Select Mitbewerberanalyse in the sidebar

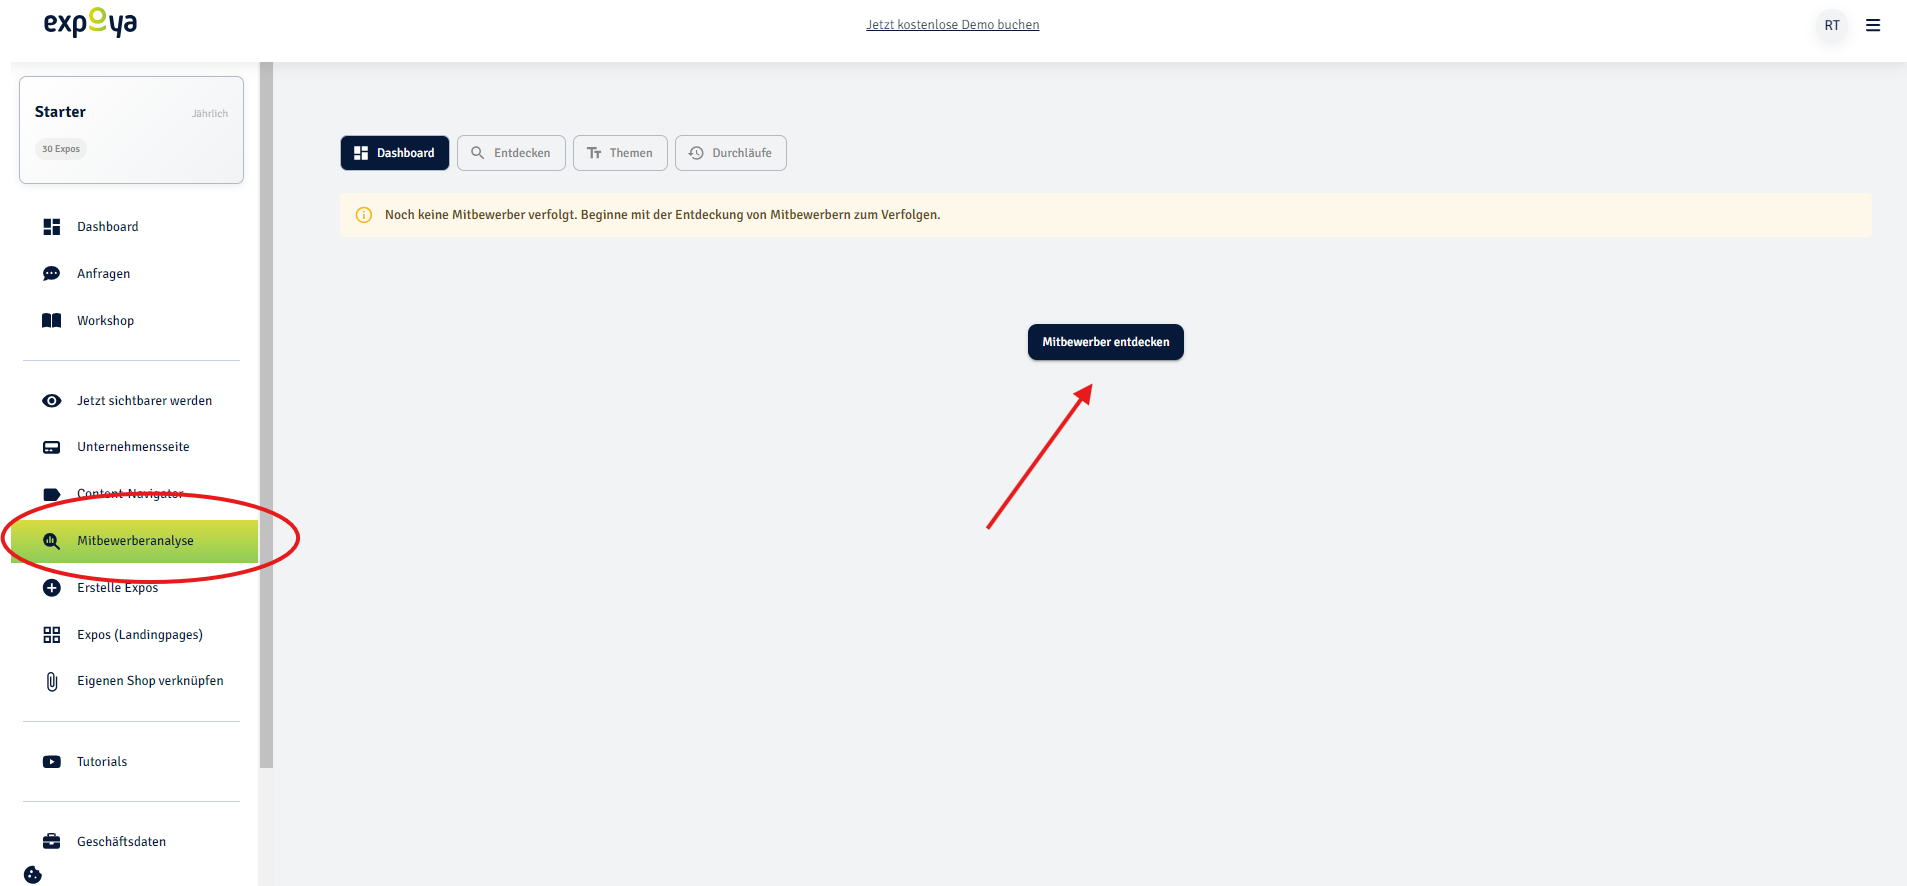coord(135,541)
